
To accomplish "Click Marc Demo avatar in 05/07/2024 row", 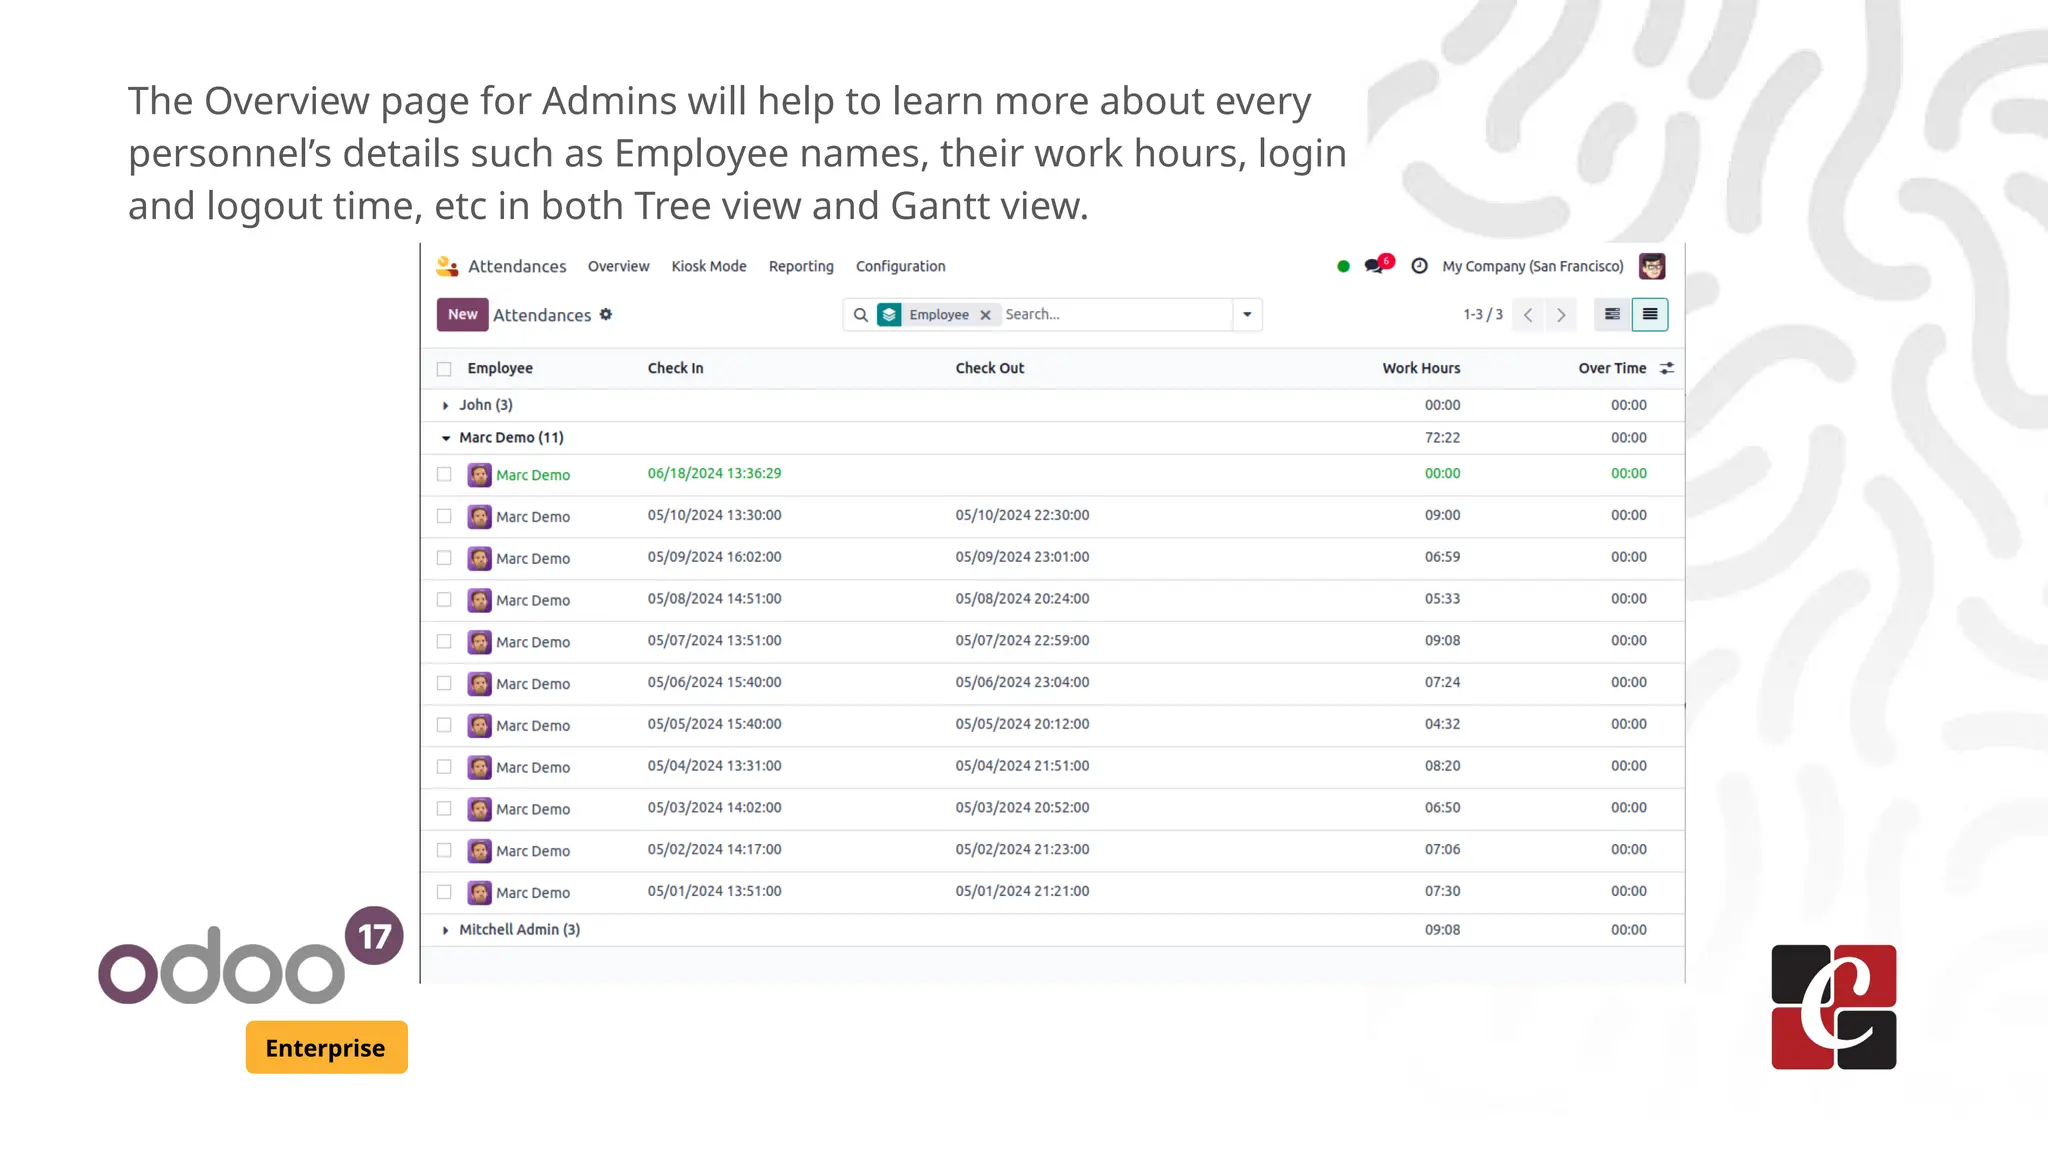I will (480, 642).
